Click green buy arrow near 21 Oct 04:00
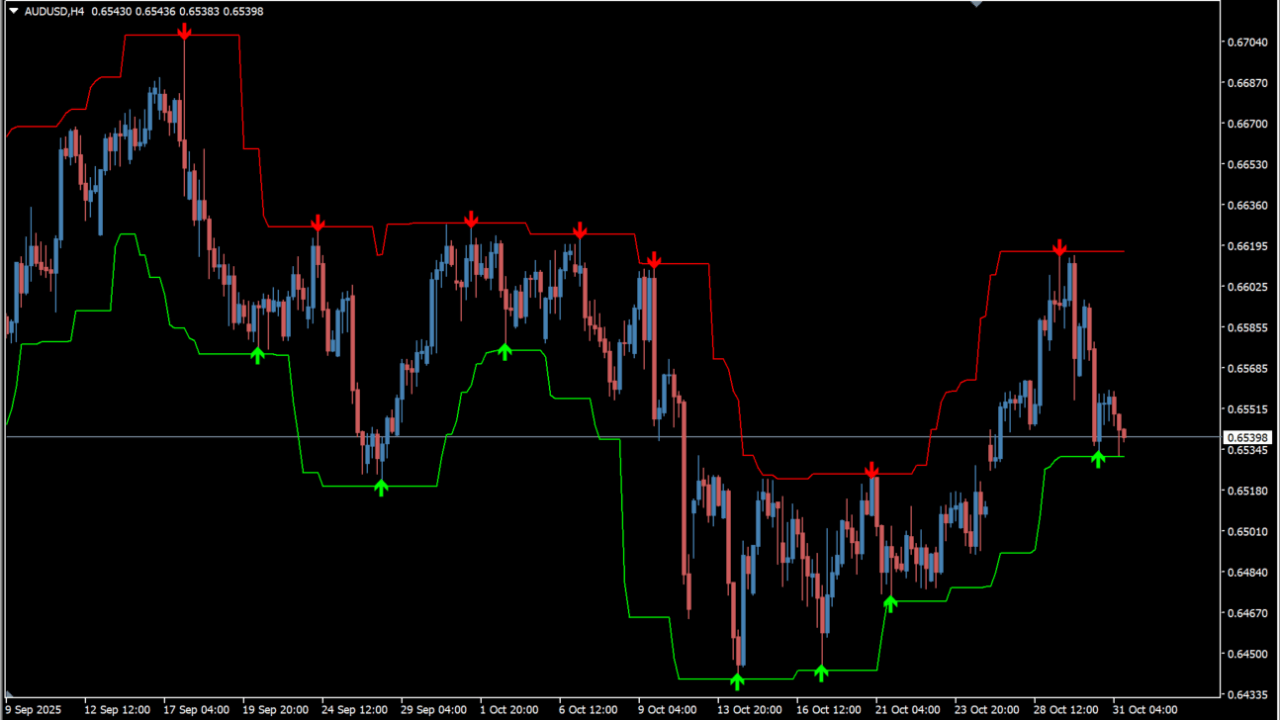This screenshot has height=720, width=1280. 891,604
